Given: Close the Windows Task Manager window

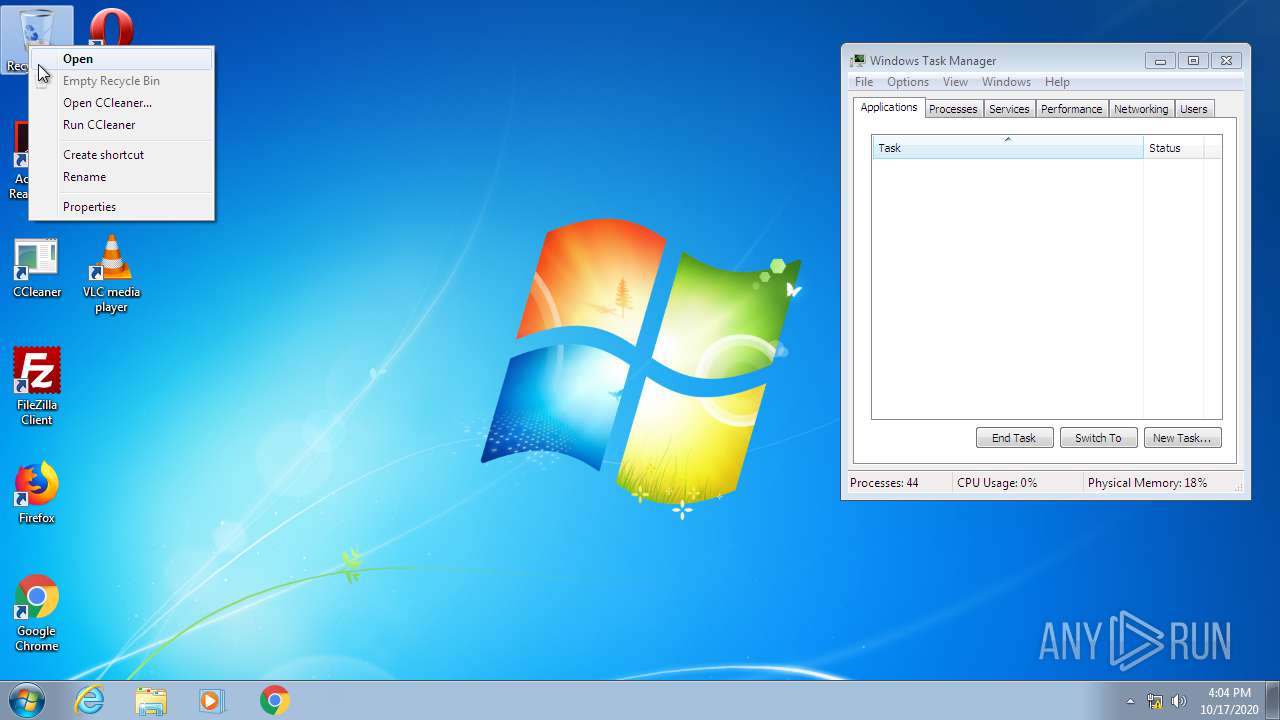Looking at the screenshot, I should [x=1227, y=61].
